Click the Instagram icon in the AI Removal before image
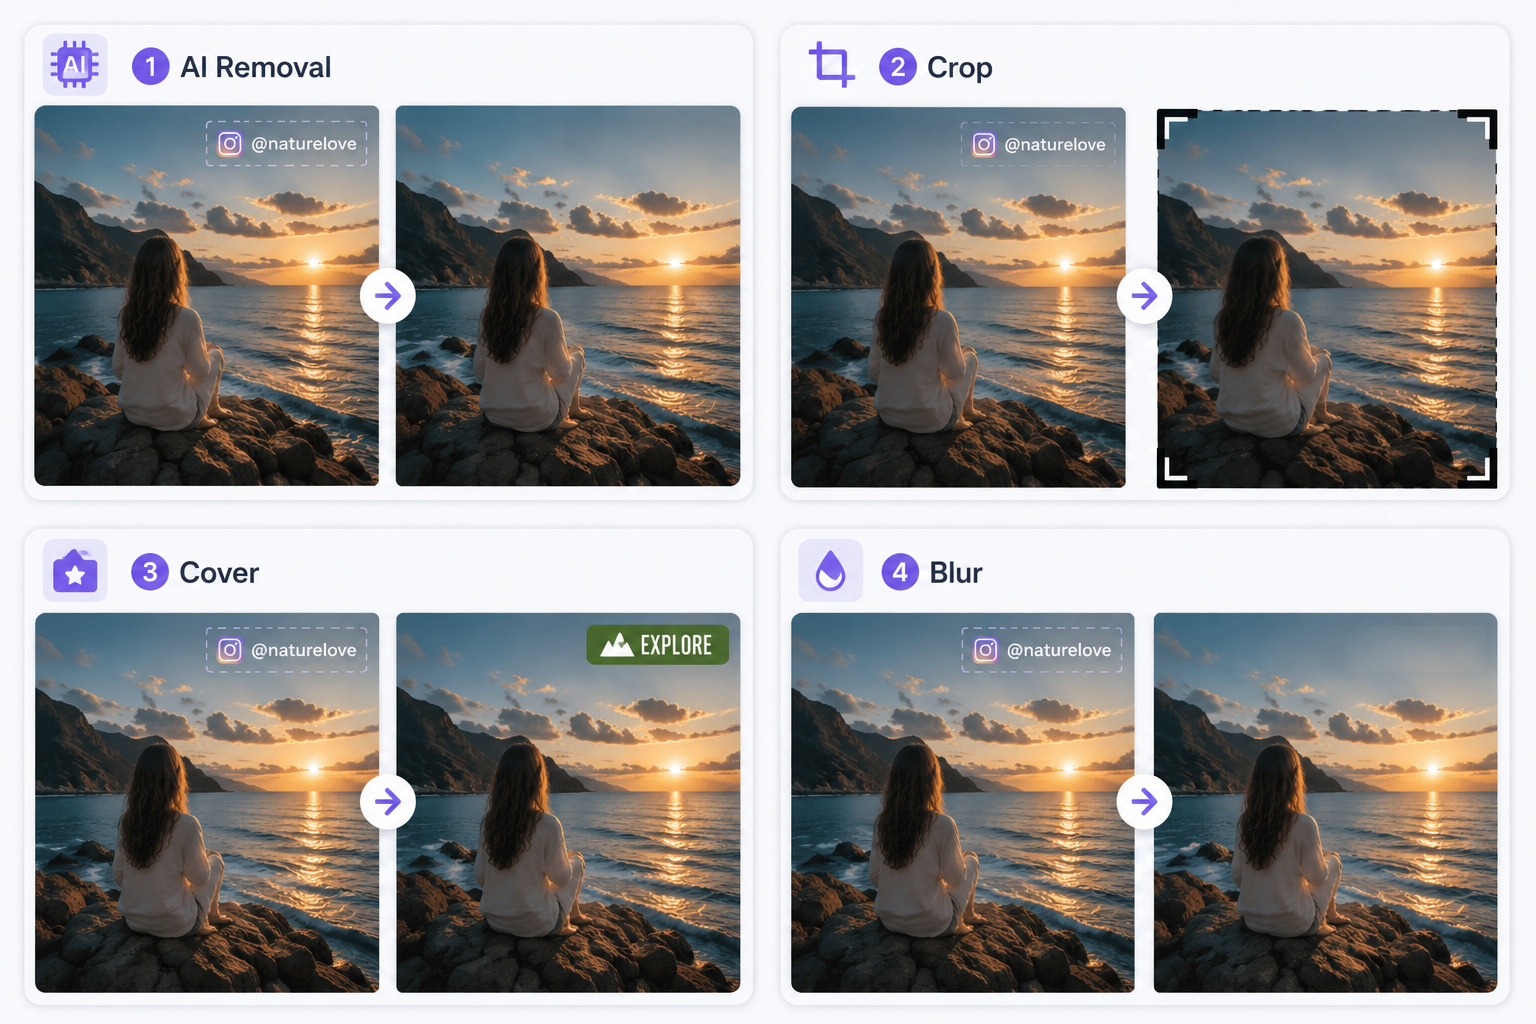1536x1024 pixels. click(230, 144)
